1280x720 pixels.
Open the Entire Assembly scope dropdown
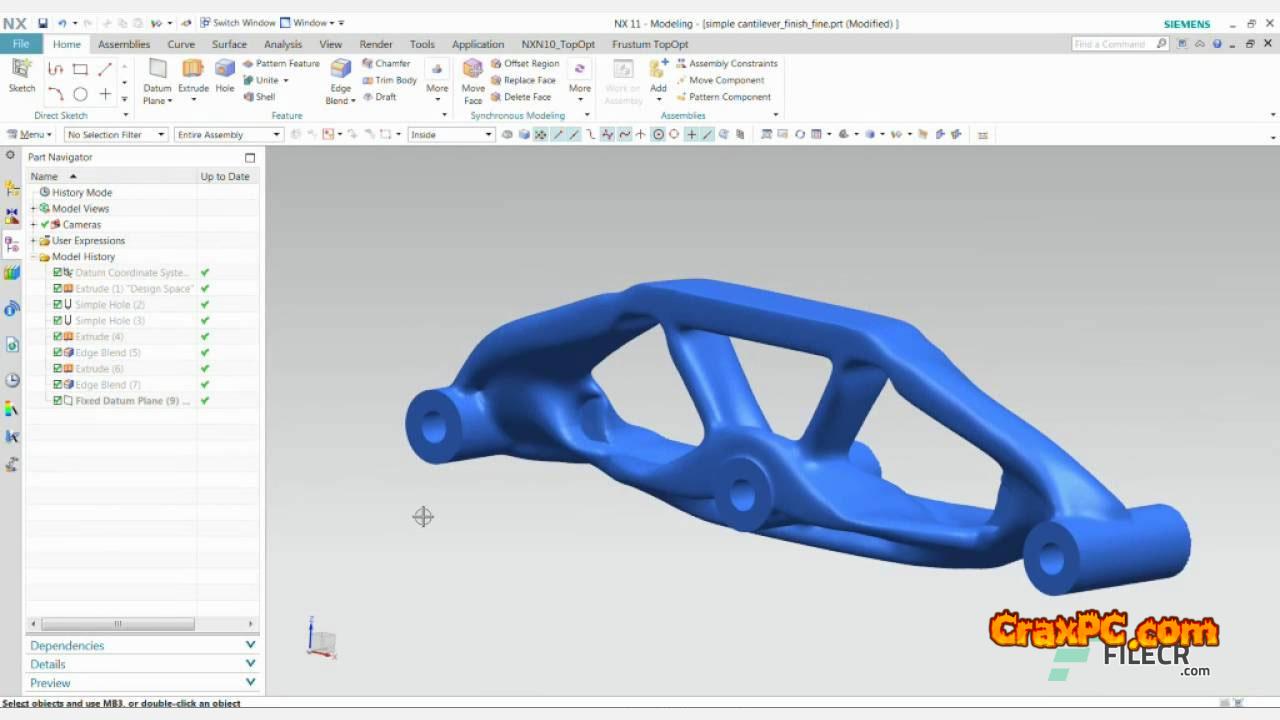click(229, 134)
